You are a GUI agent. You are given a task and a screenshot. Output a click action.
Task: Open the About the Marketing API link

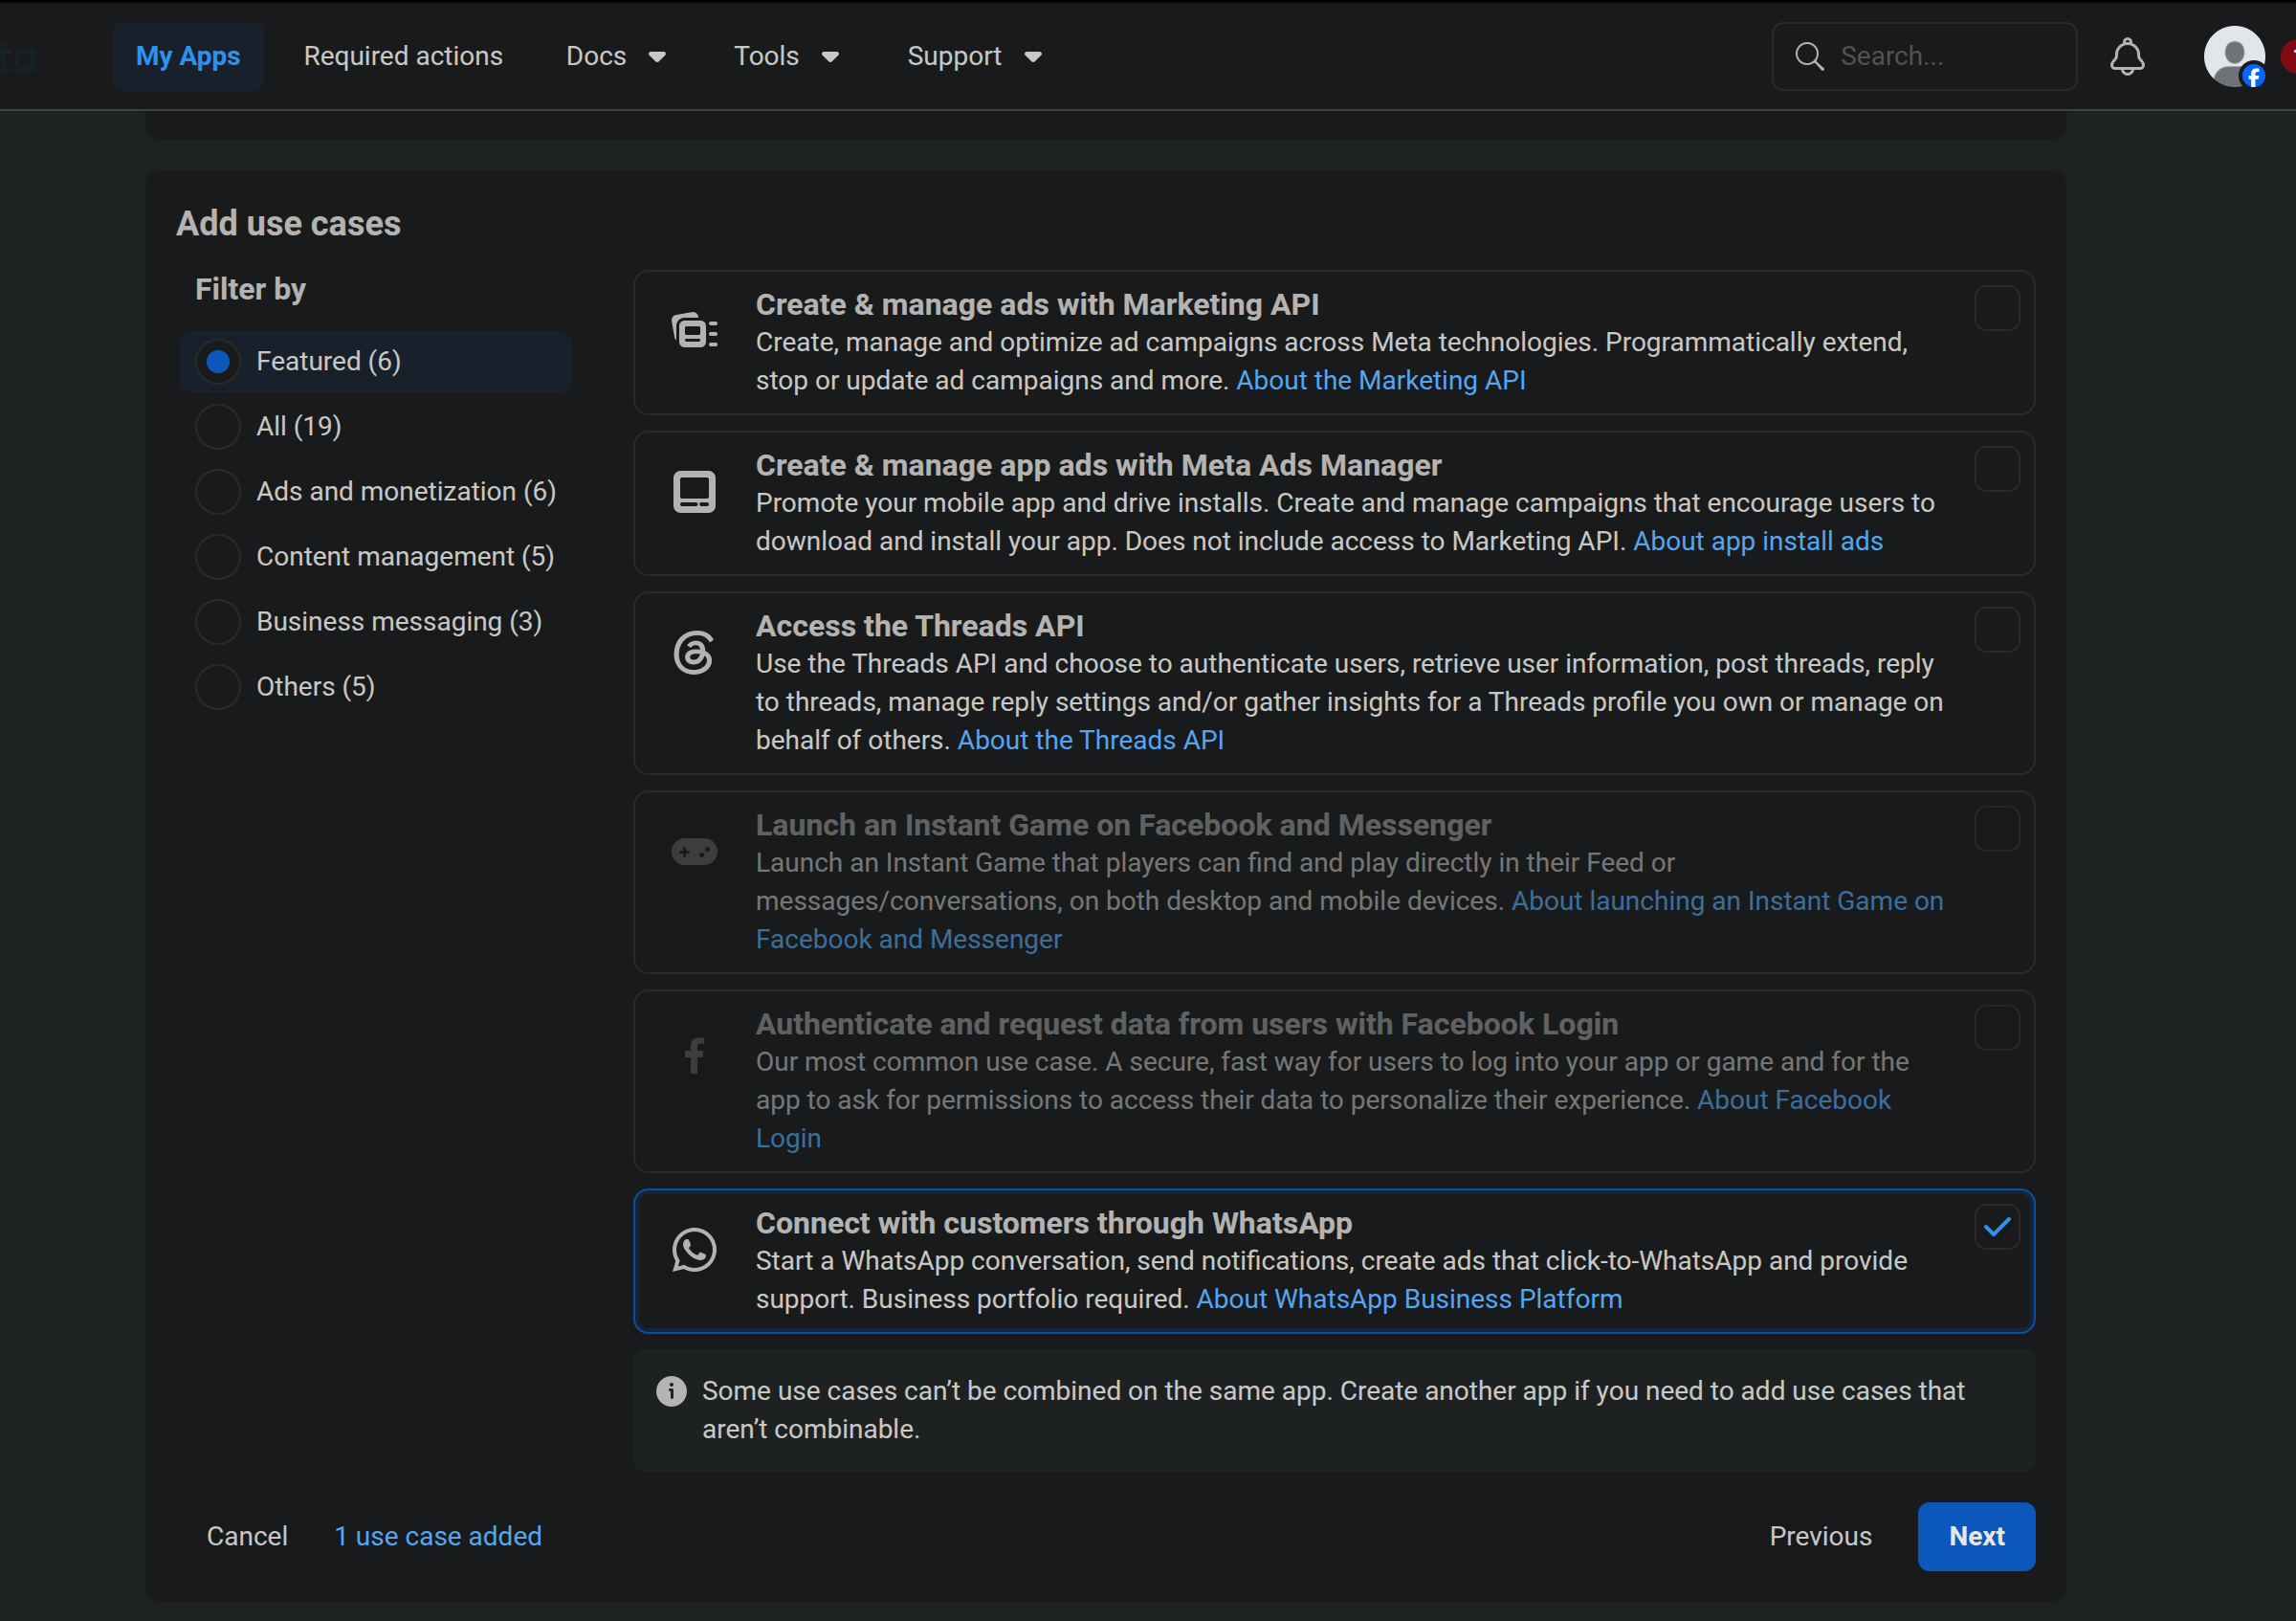[1380, 380]
